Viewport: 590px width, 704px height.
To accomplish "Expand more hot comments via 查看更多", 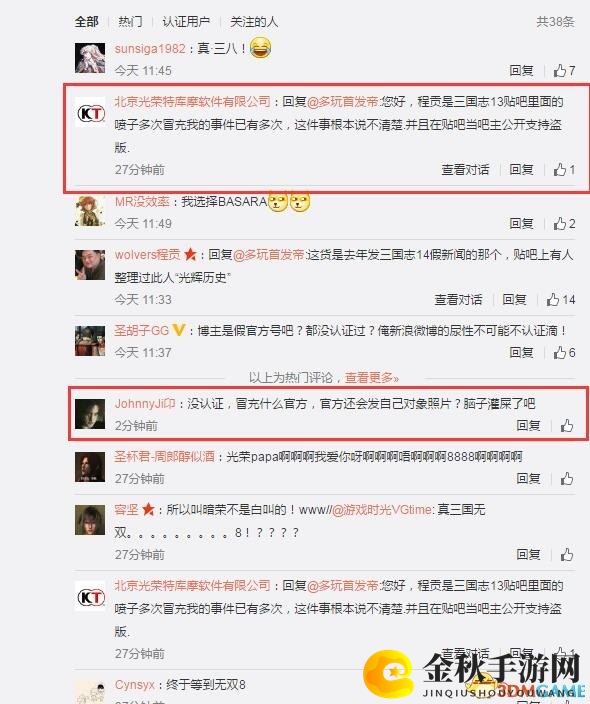I will pyautogui.click(x=371, y=378).
